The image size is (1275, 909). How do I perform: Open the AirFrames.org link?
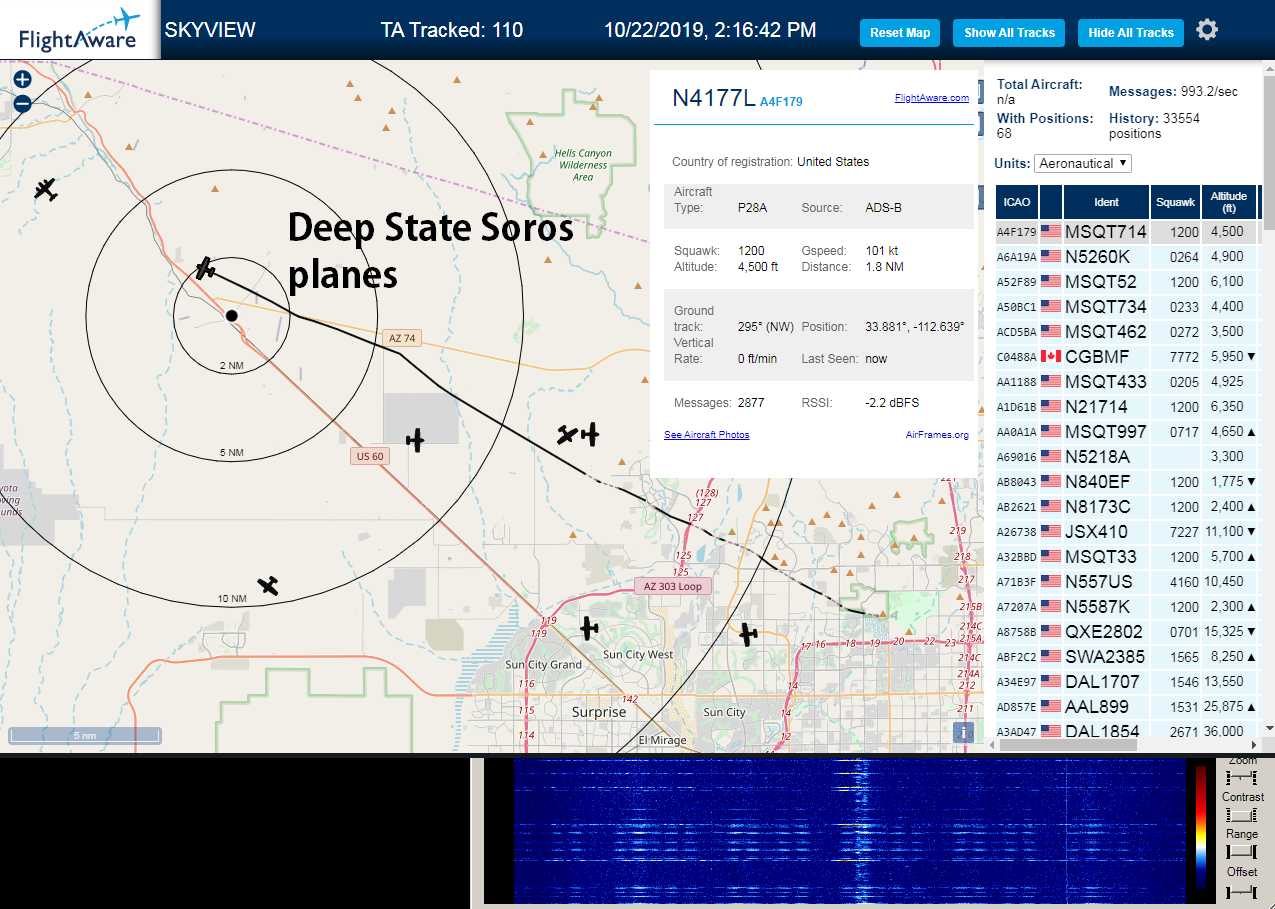pyautogui.click(x=937, y=435)
